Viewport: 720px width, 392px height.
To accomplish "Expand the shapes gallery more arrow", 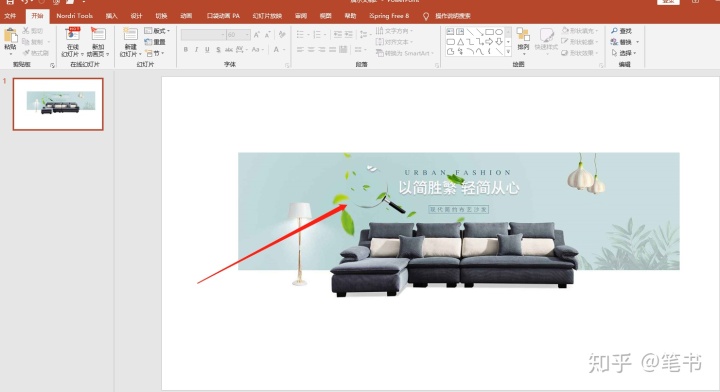I will [x=508, y=52].
